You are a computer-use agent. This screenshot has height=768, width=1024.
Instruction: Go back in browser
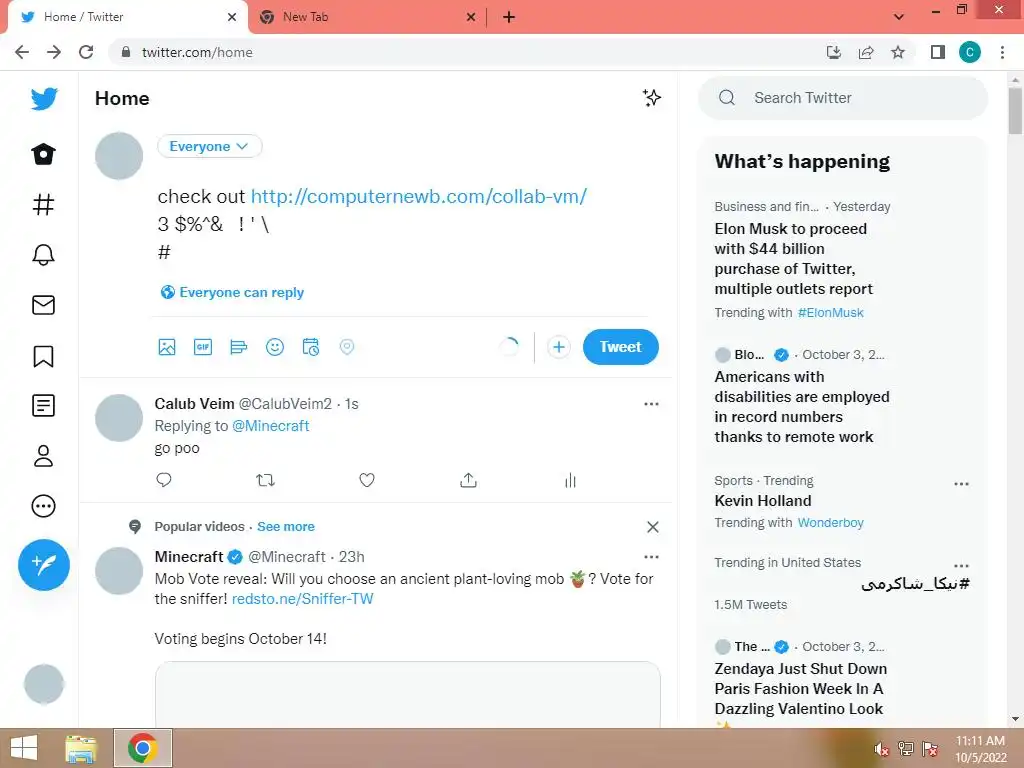[x=22, y=52]
